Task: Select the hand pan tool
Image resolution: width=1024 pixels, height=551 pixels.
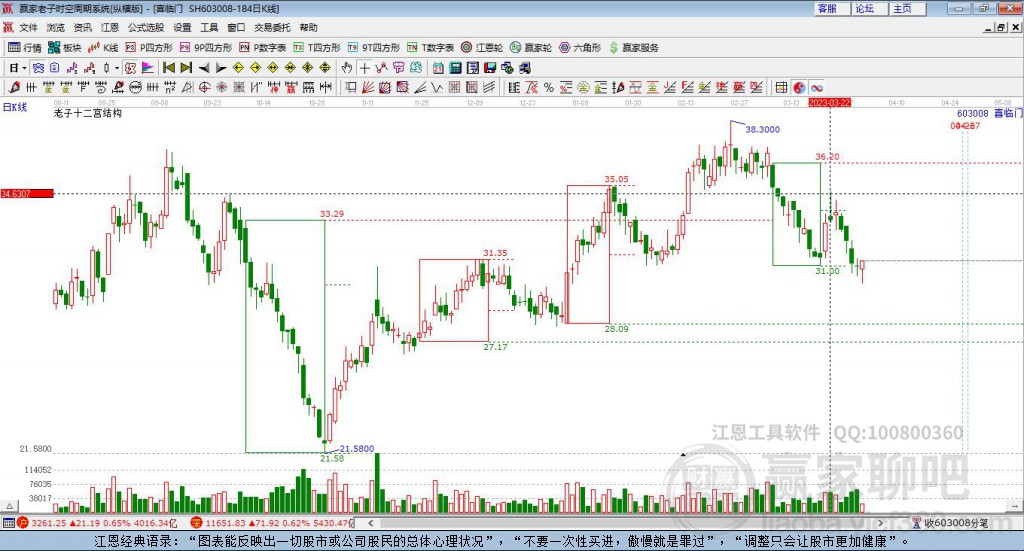Action: [347, 68]
